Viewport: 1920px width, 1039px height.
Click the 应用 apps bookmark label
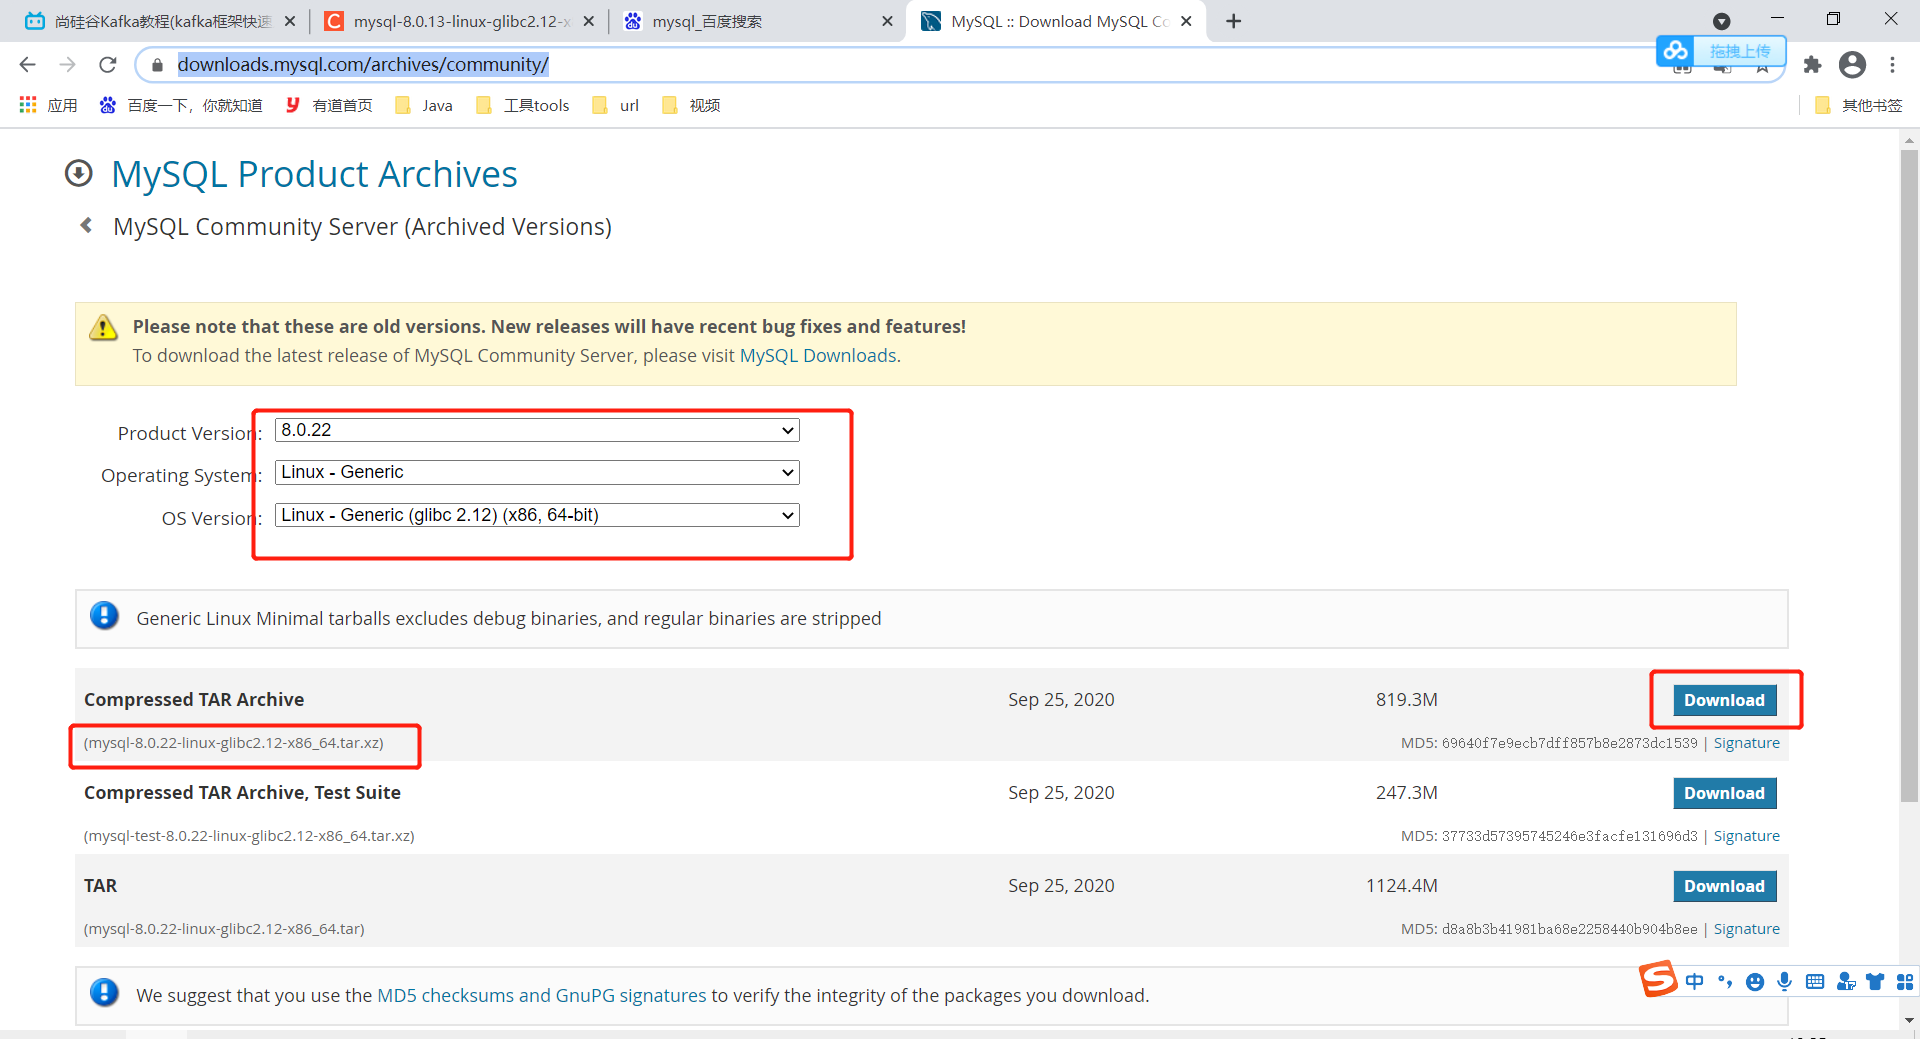click(62, 105)
